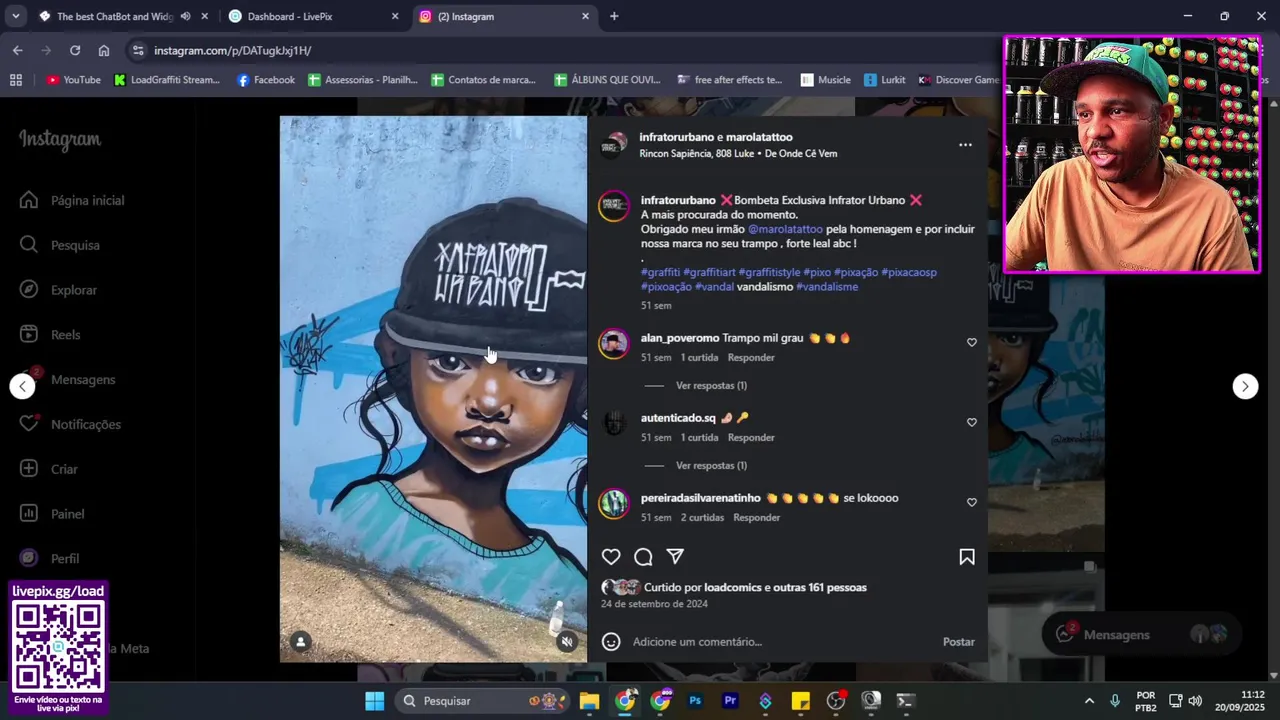Open Explorar in Instagram sidebar
This screenshot has width=1280, height=720.
pos(59,290)
